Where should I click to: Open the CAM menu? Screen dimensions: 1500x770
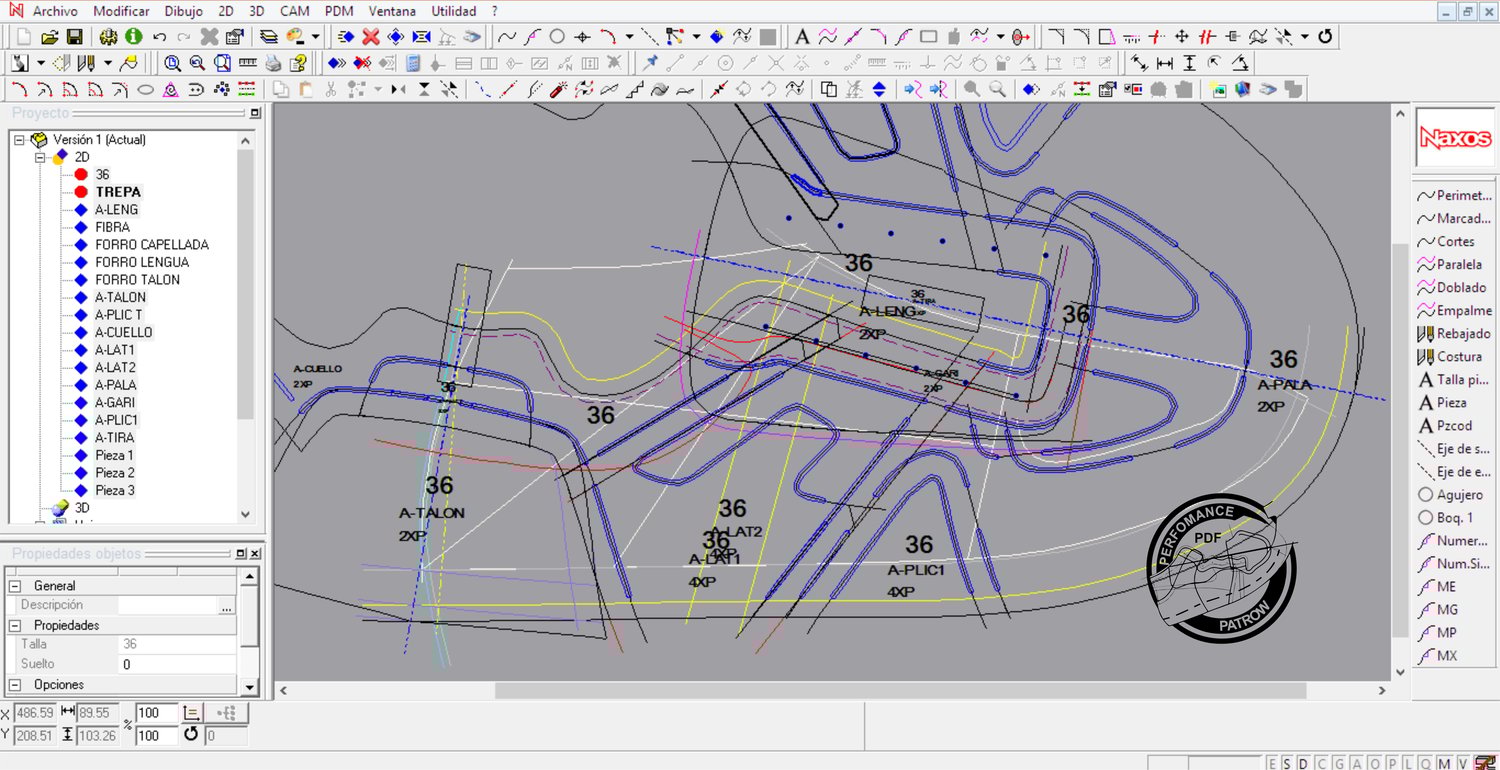294,11
